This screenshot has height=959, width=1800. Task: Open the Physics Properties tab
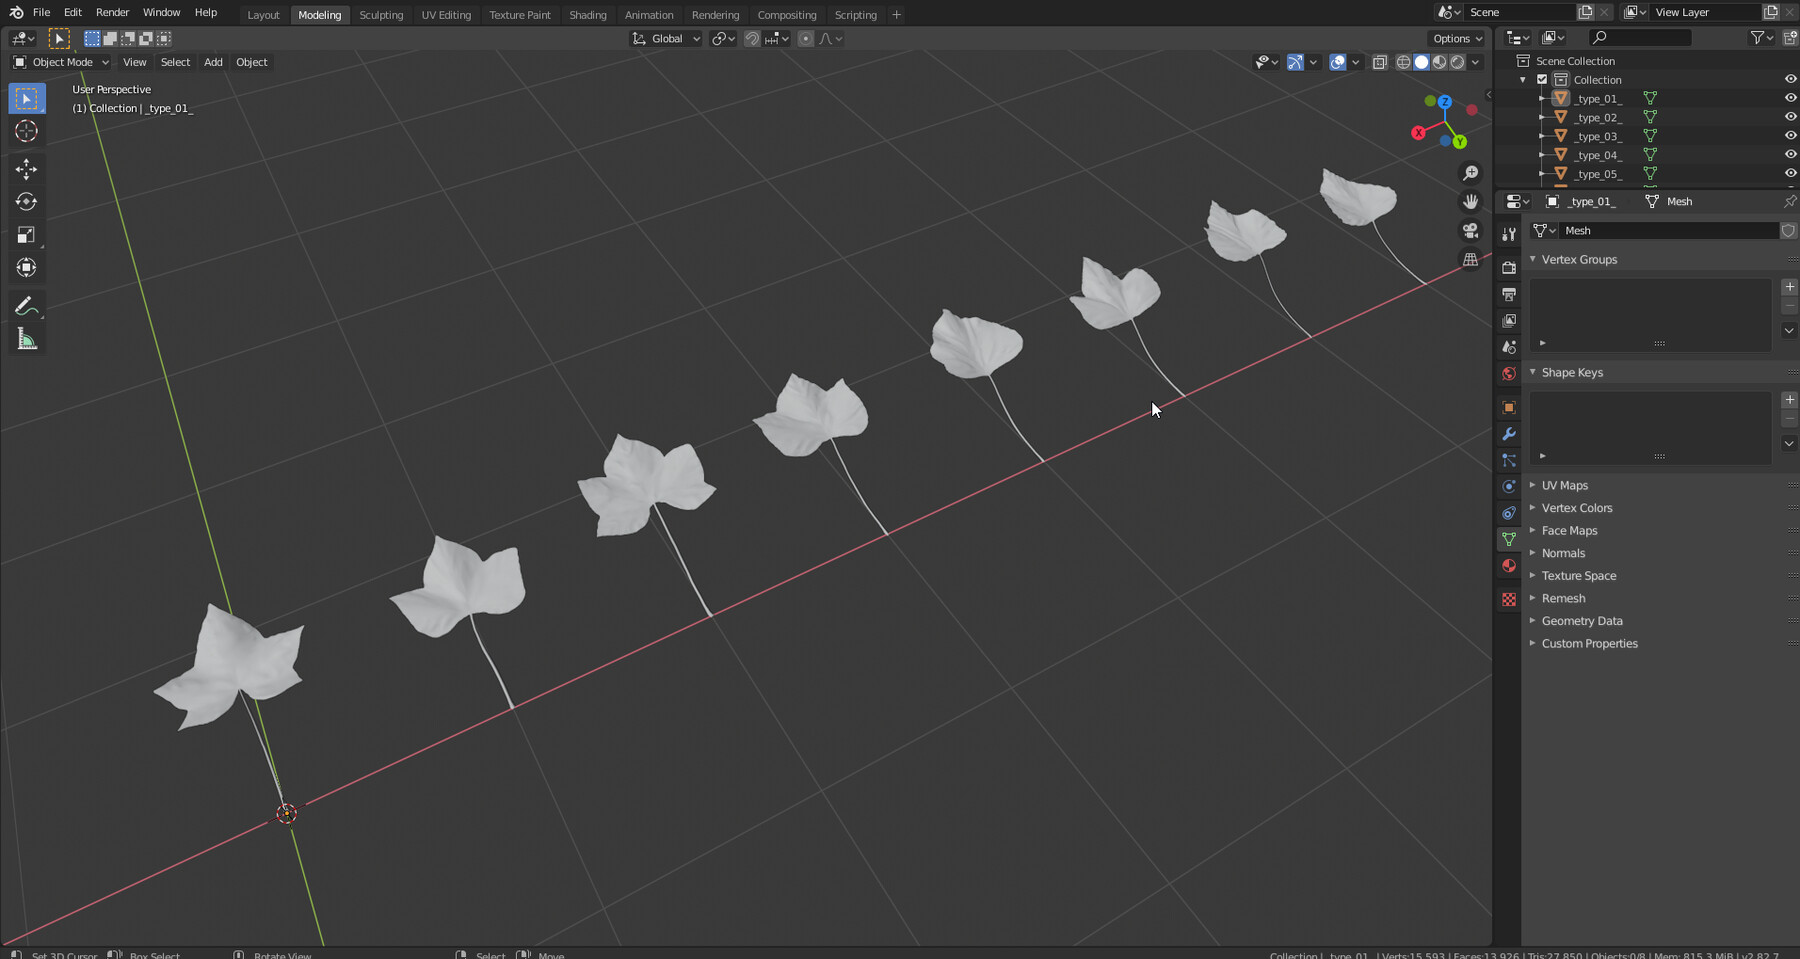pyautogui.click(x=1509, y=486)
